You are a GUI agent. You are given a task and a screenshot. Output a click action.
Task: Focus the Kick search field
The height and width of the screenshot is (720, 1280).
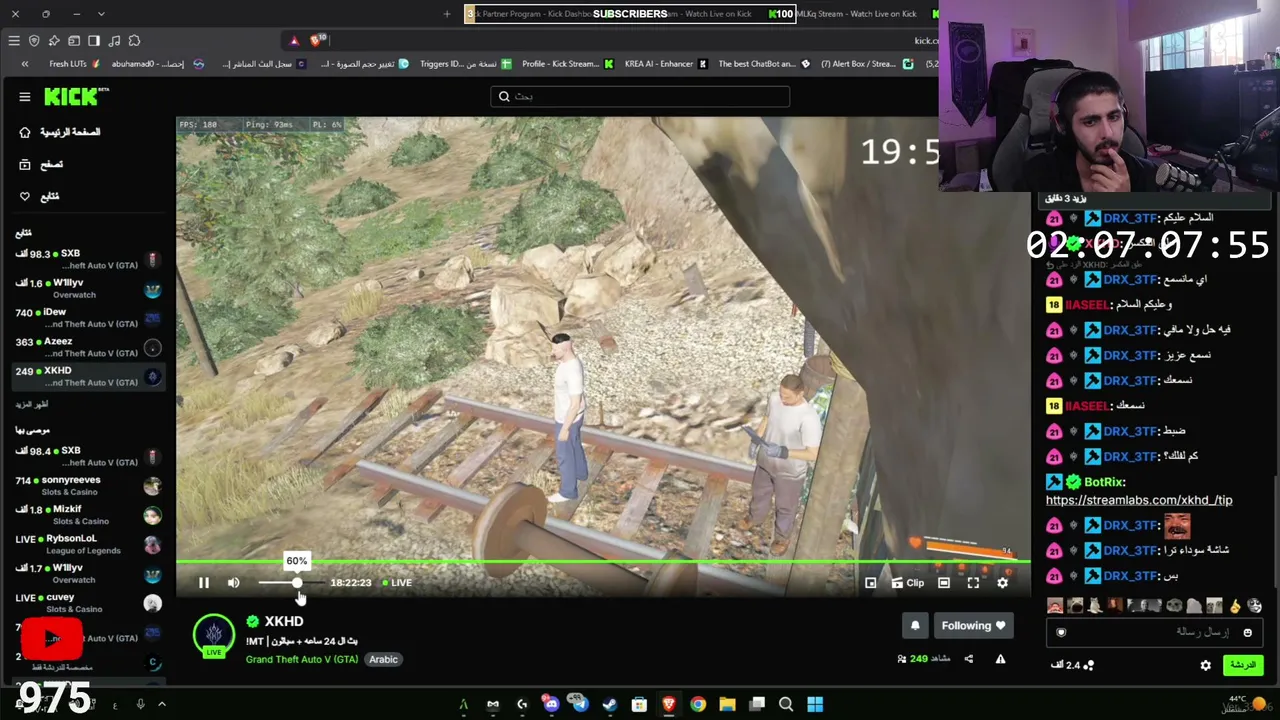[x=640, y=97]
